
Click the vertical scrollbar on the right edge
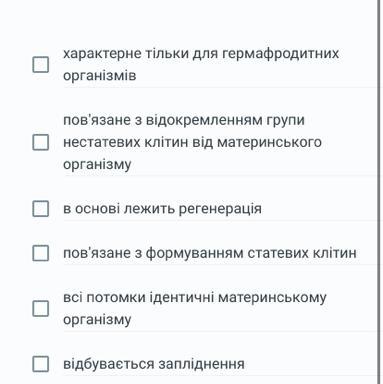[x=379, y=192]
